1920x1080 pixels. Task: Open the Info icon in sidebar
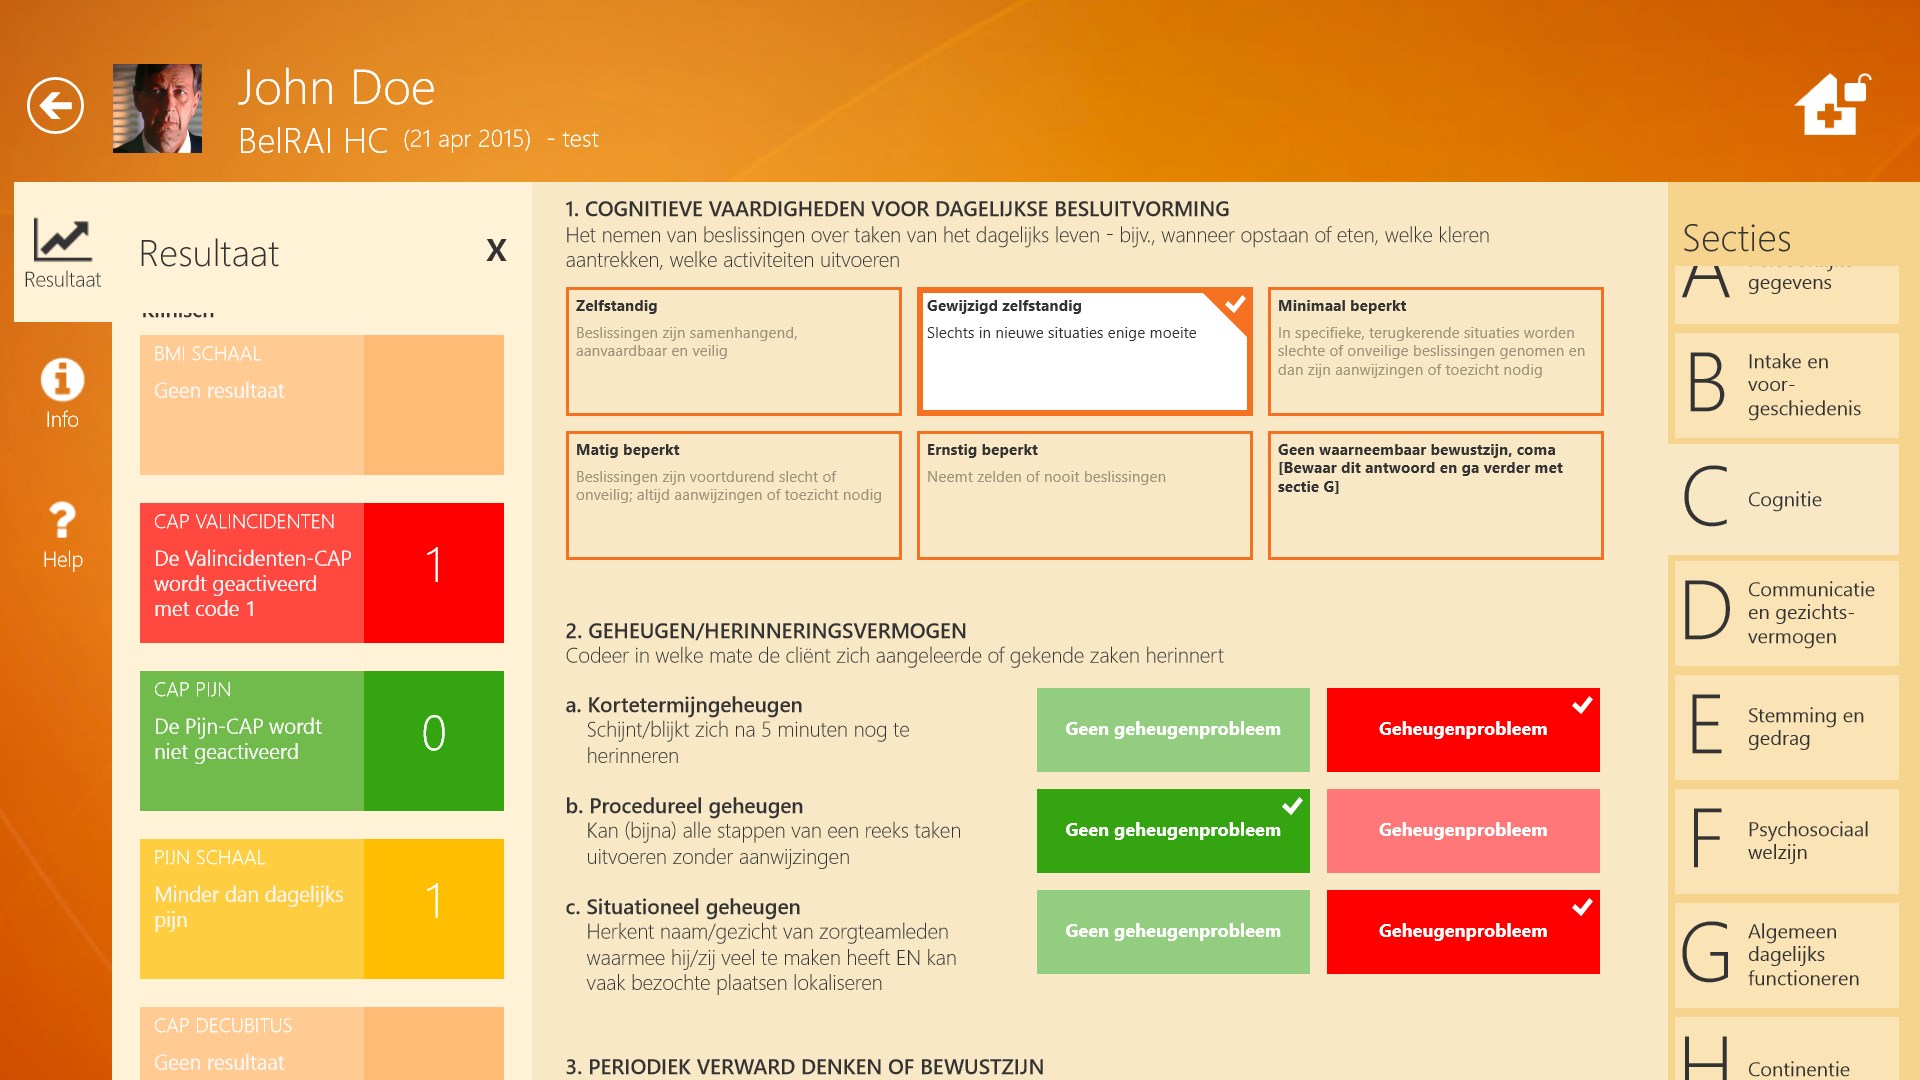pos(62,393)
